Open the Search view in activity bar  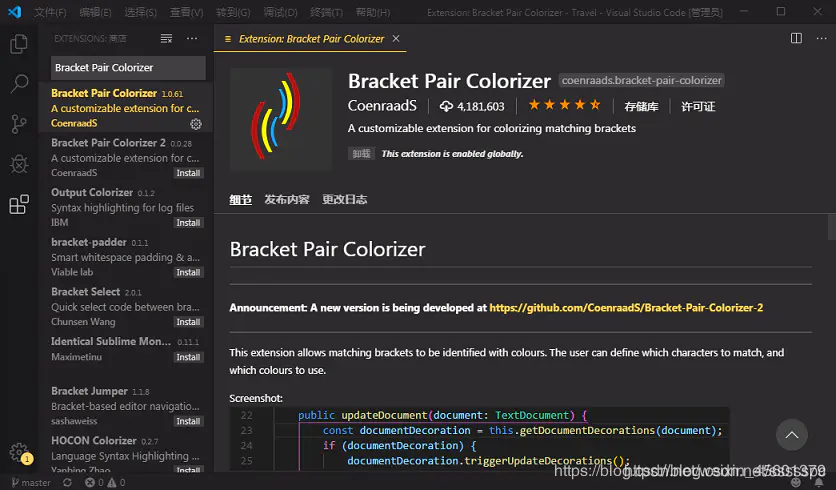tap(19, 84)
